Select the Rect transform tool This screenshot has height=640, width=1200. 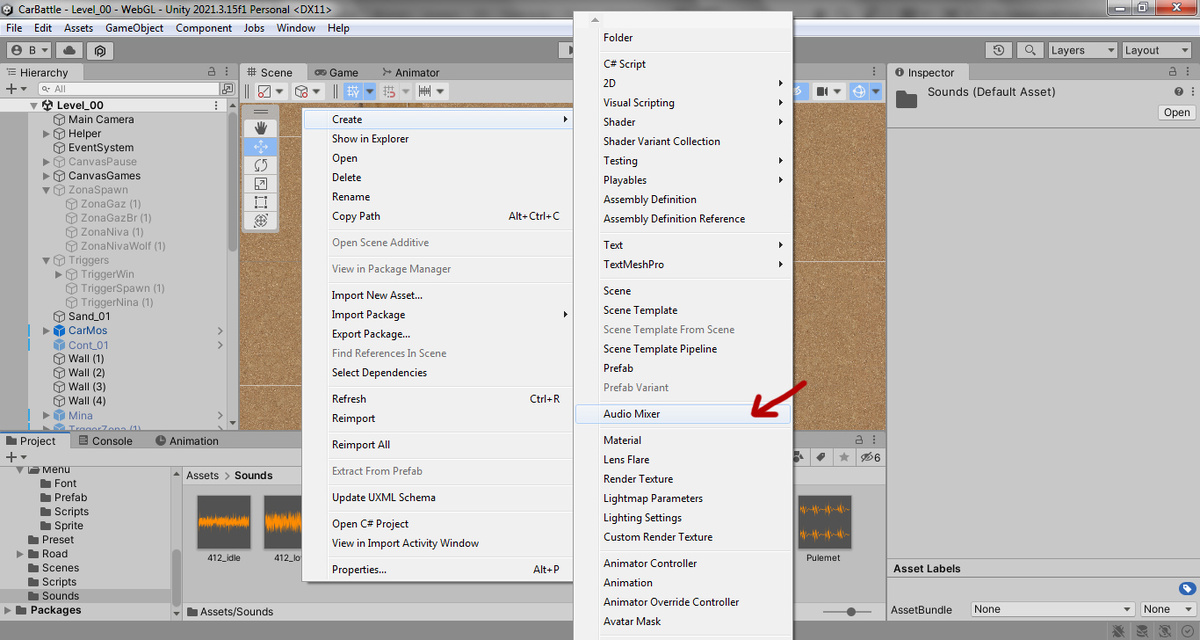click(261, 202)
